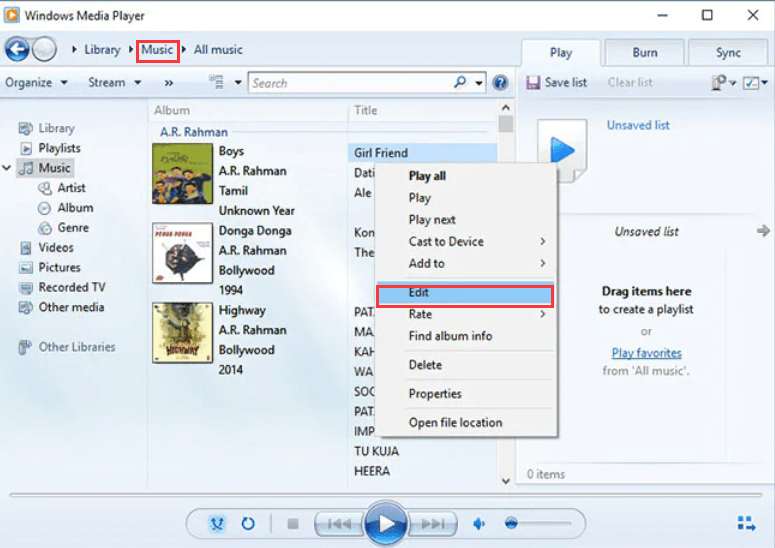
Task: Show more toolbar commands chevron
Action: pos(169,83)
